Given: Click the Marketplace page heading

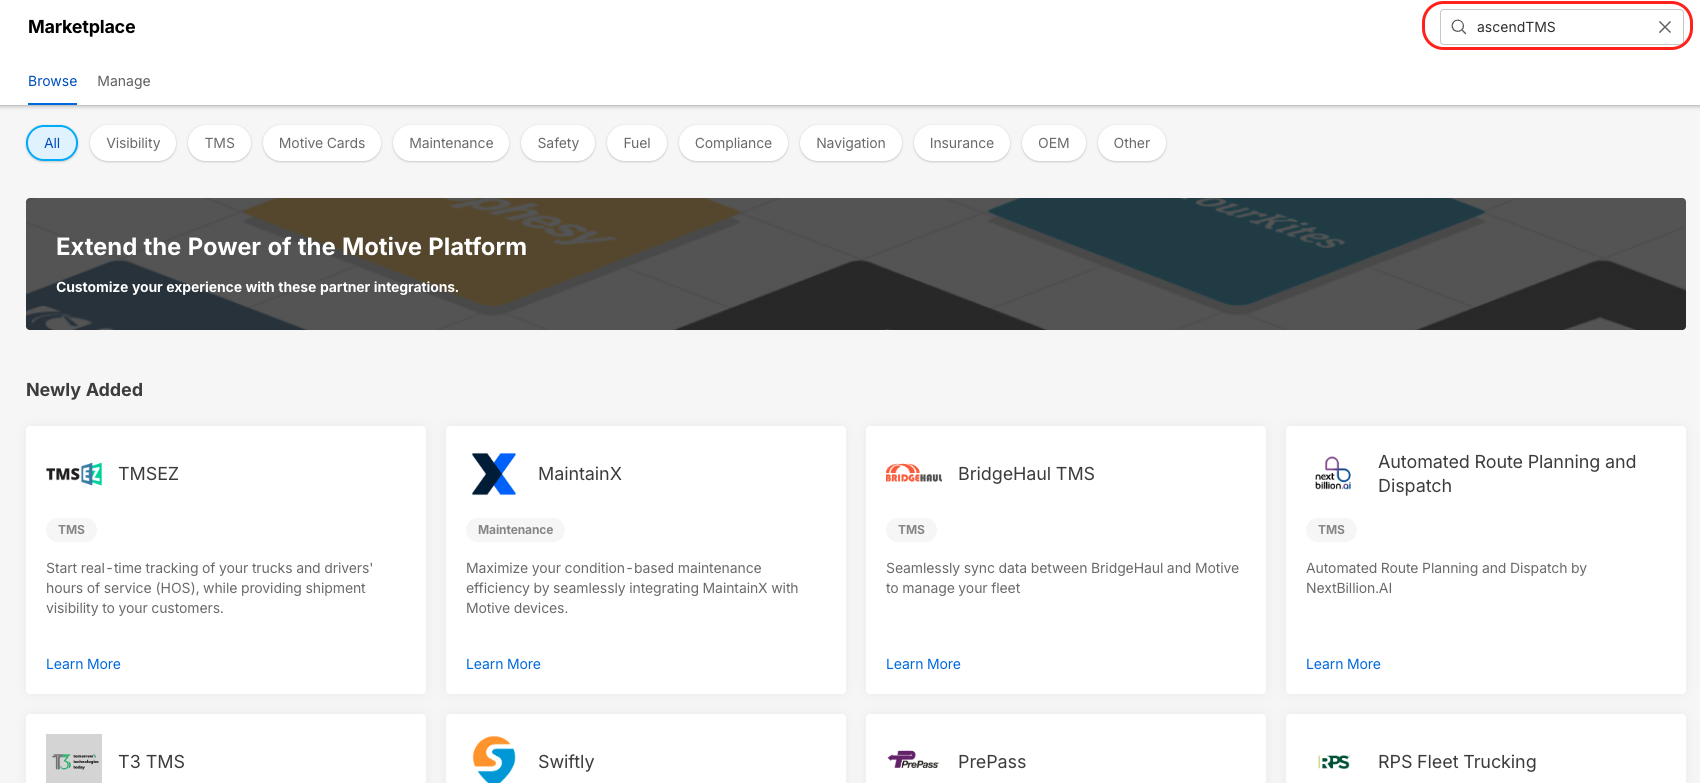Looking at the screenshot, I should (x=82, y=27).
